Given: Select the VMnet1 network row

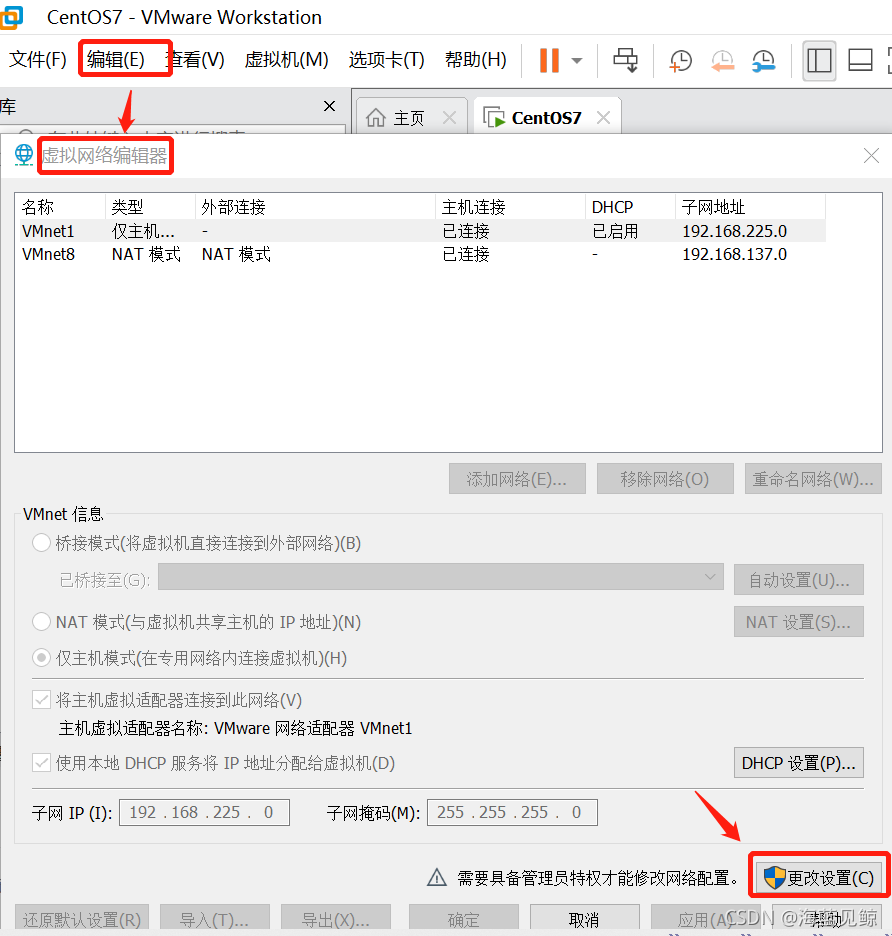Looking at the screenshot, I should [423, 231].
